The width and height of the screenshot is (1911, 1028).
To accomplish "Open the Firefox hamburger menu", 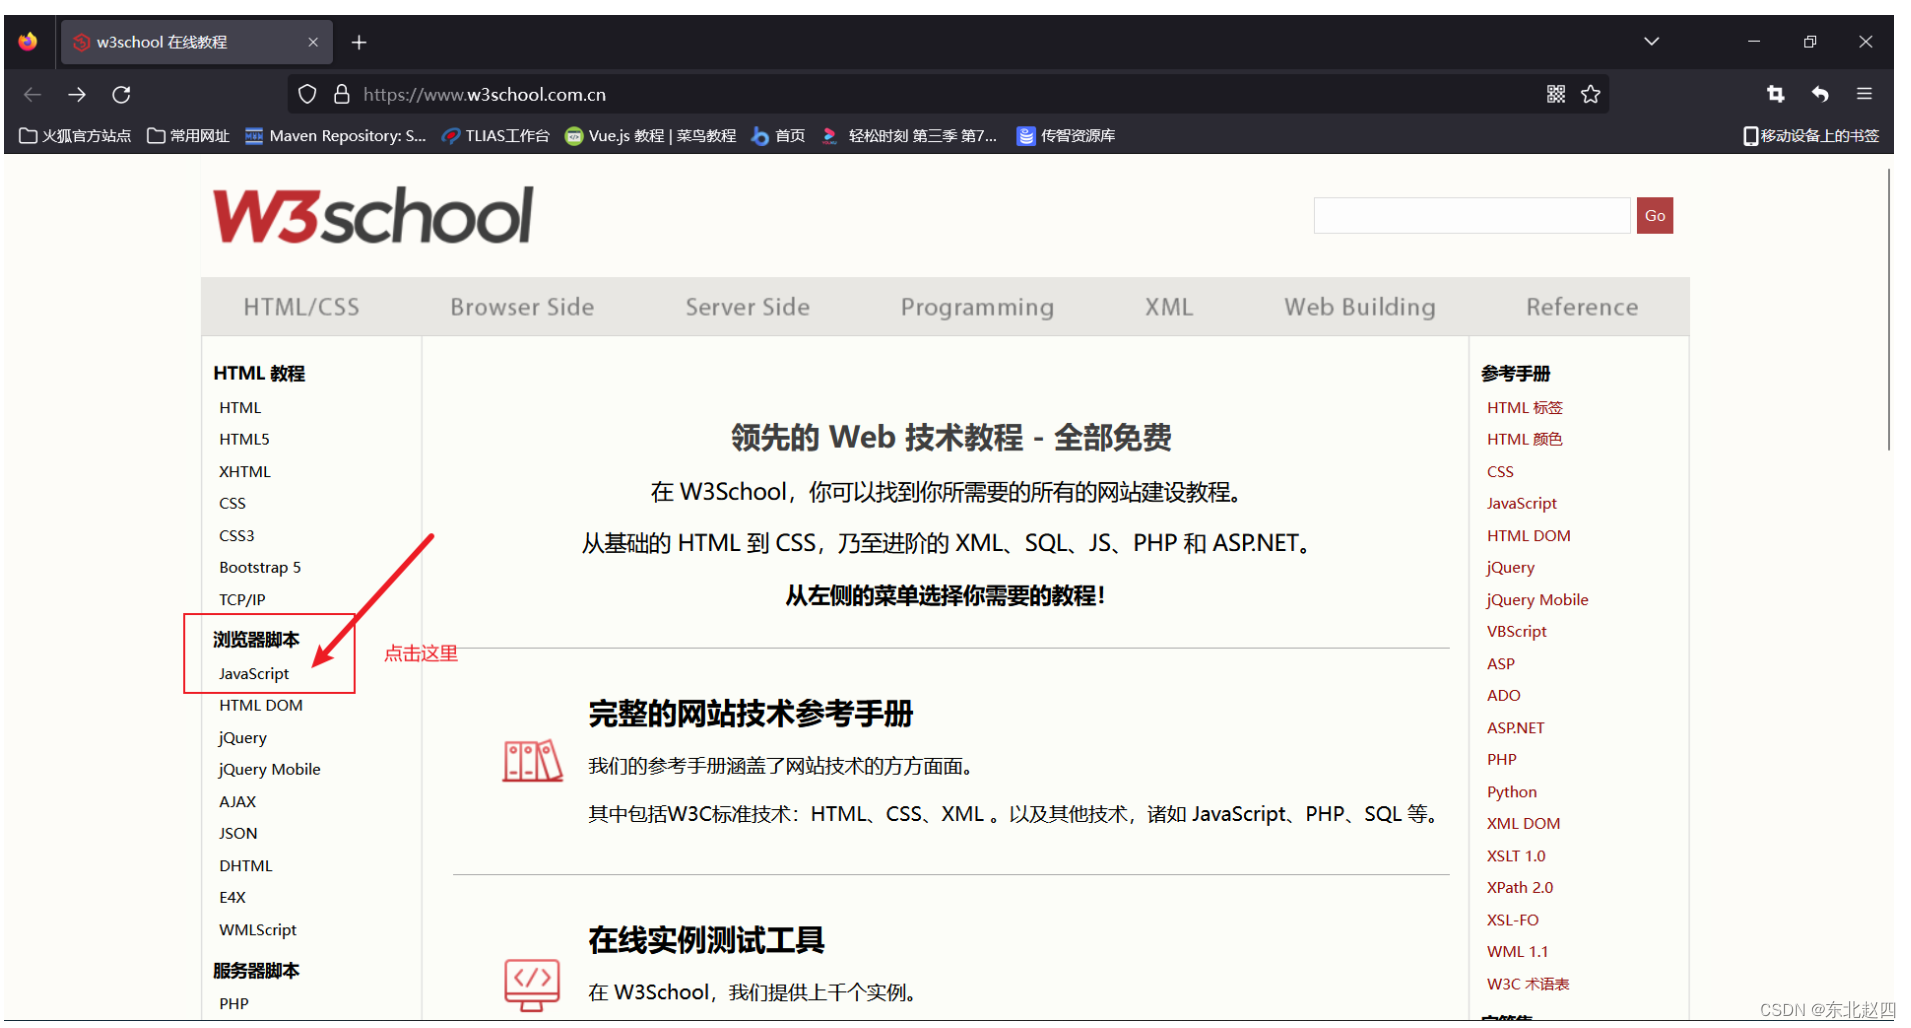I will click(1864, 94).
